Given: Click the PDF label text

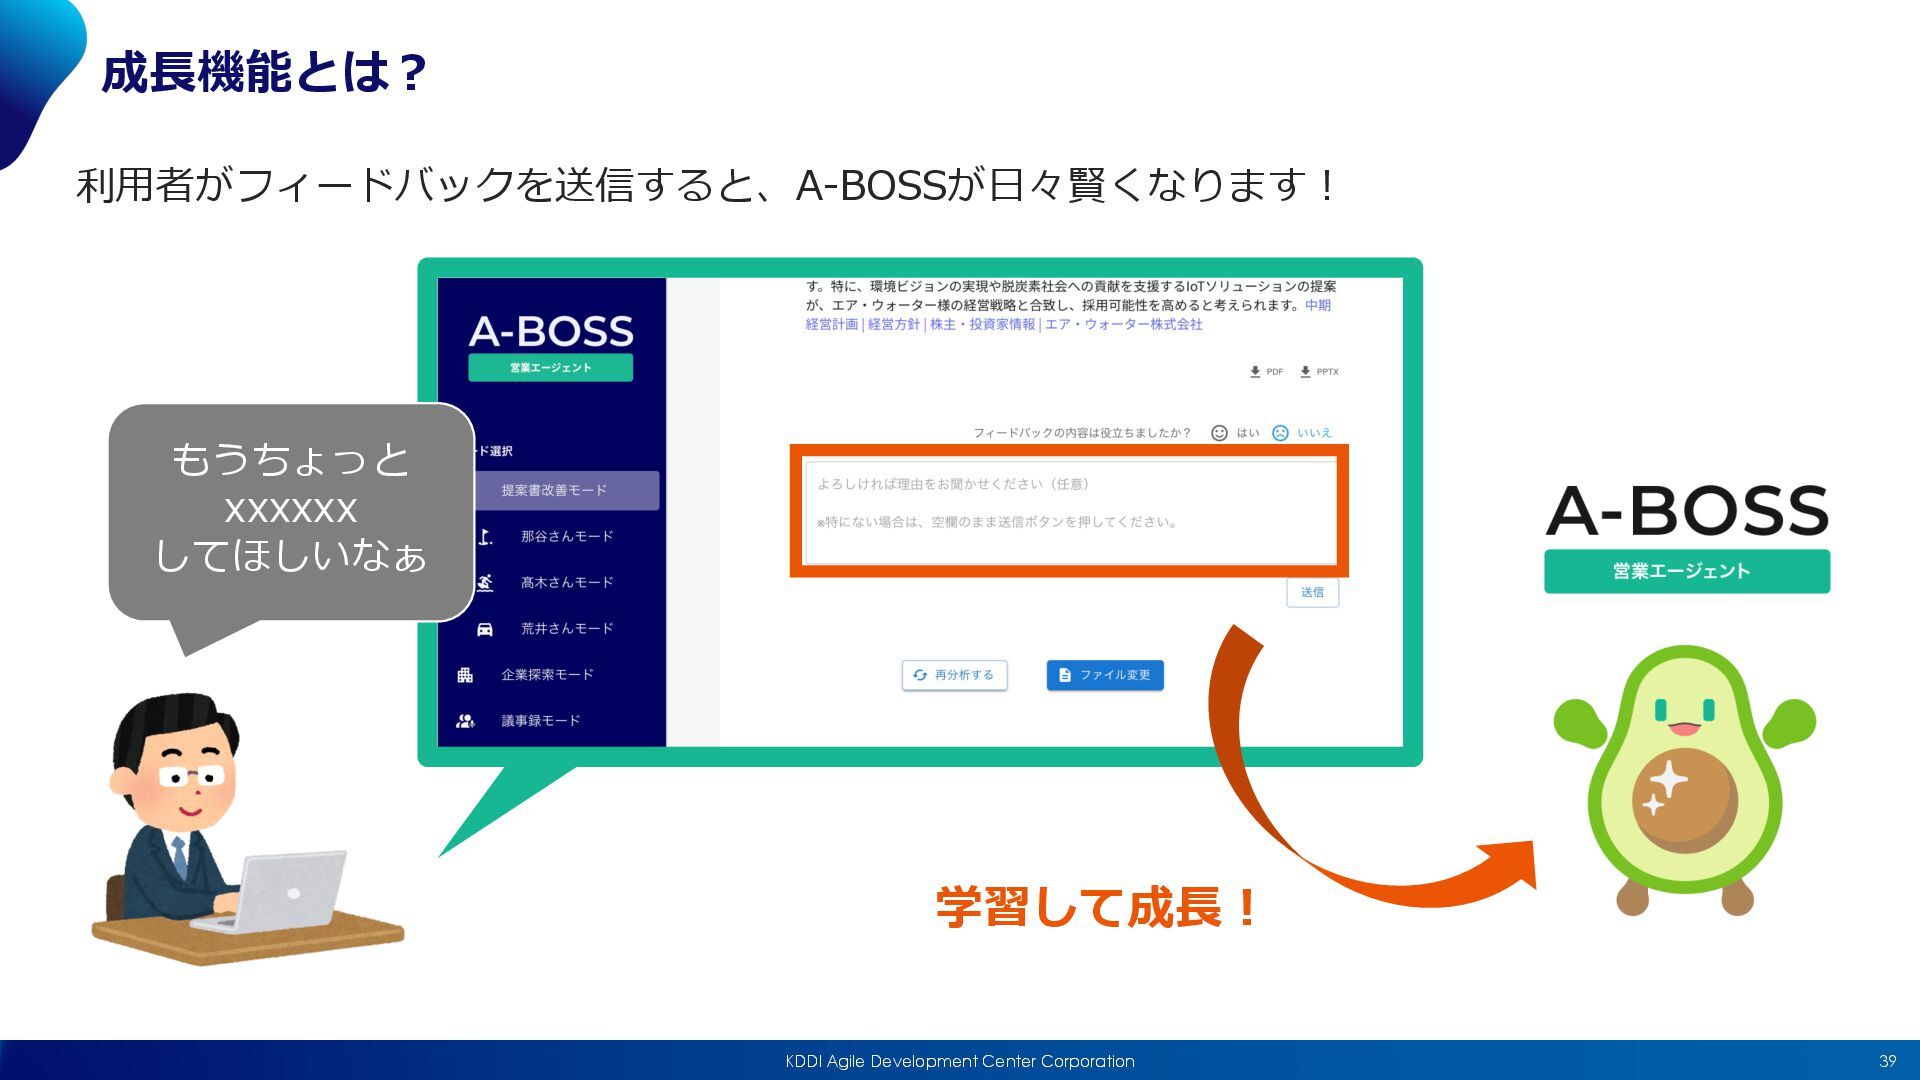Looking at the screenshot, I should coord(1275,372).
